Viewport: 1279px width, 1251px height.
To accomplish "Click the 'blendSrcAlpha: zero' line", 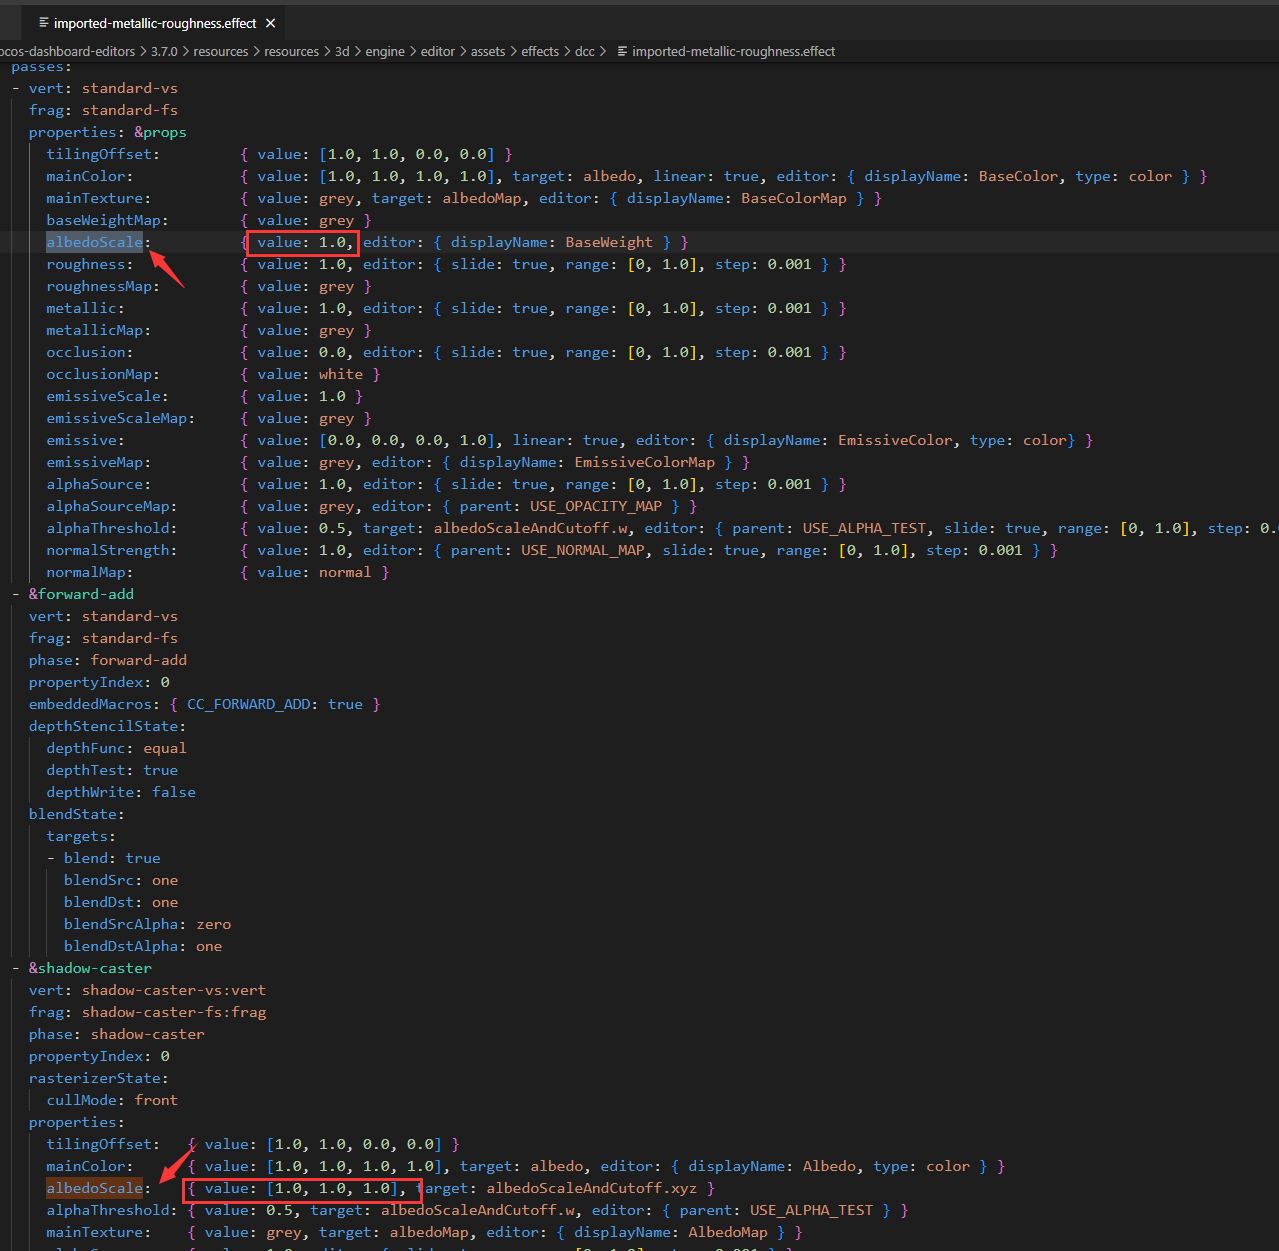I will pyautogui.click(x=147, y=924).
